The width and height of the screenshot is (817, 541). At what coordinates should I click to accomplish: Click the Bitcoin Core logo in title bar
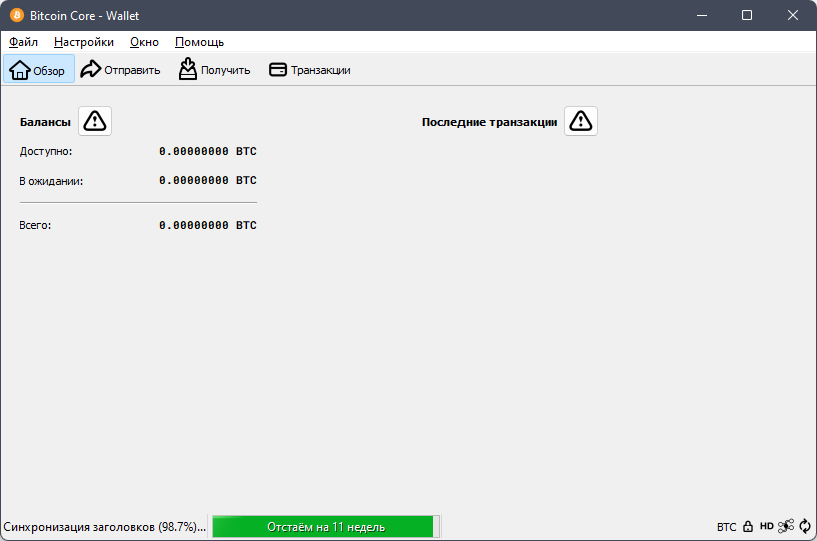click(x=16, y=15)
